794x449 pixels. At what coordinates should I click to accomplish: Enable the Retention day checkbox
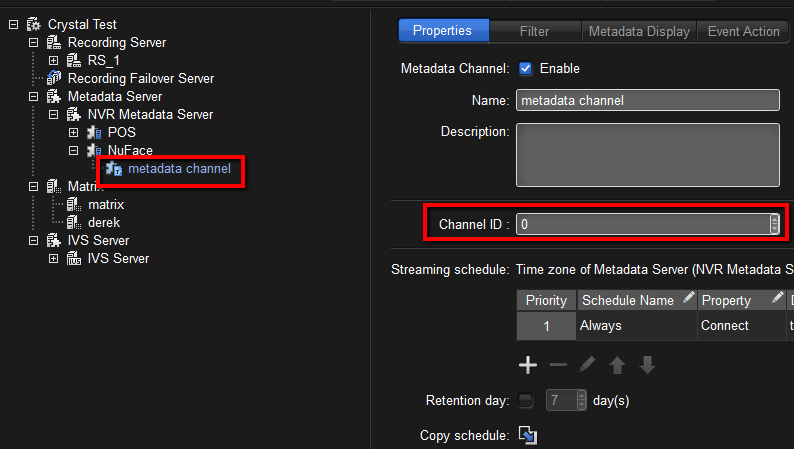click(526, 401)
